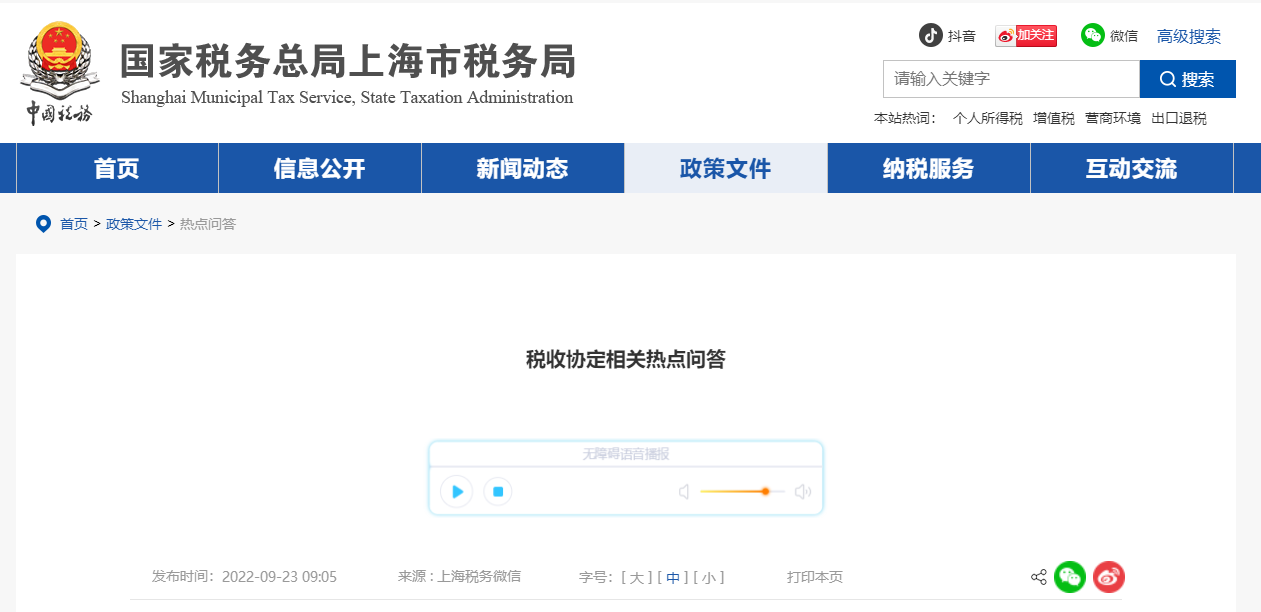Click inside the keyword search input field
The image size is (1261, 612).
point(1010,79)
